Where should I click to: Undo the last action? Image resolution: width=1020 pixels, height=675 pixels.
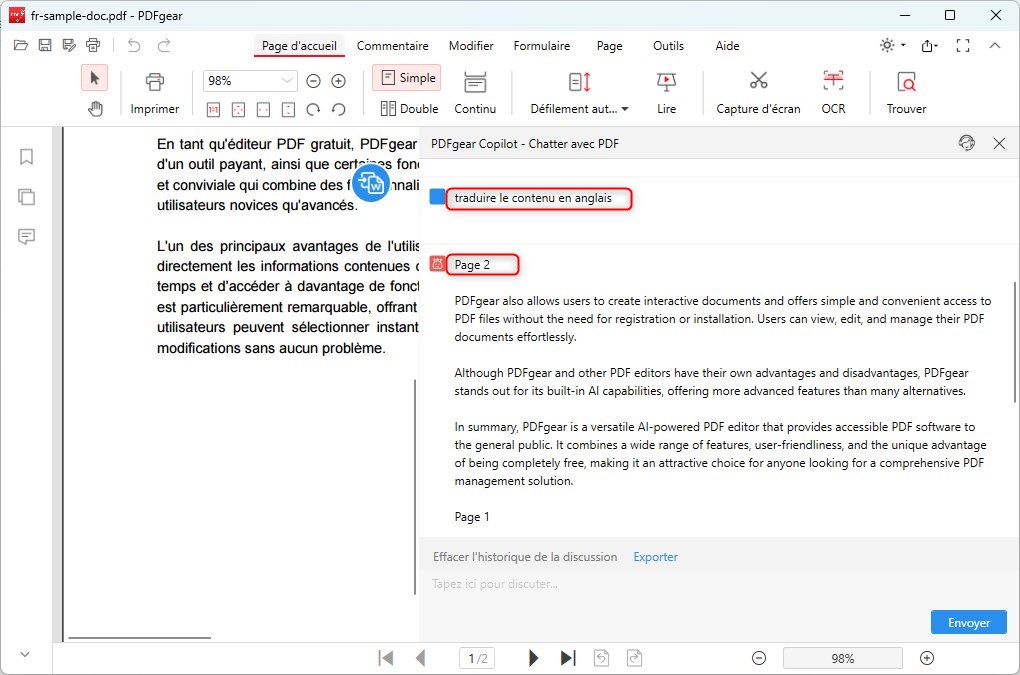[x=134, y=46]
